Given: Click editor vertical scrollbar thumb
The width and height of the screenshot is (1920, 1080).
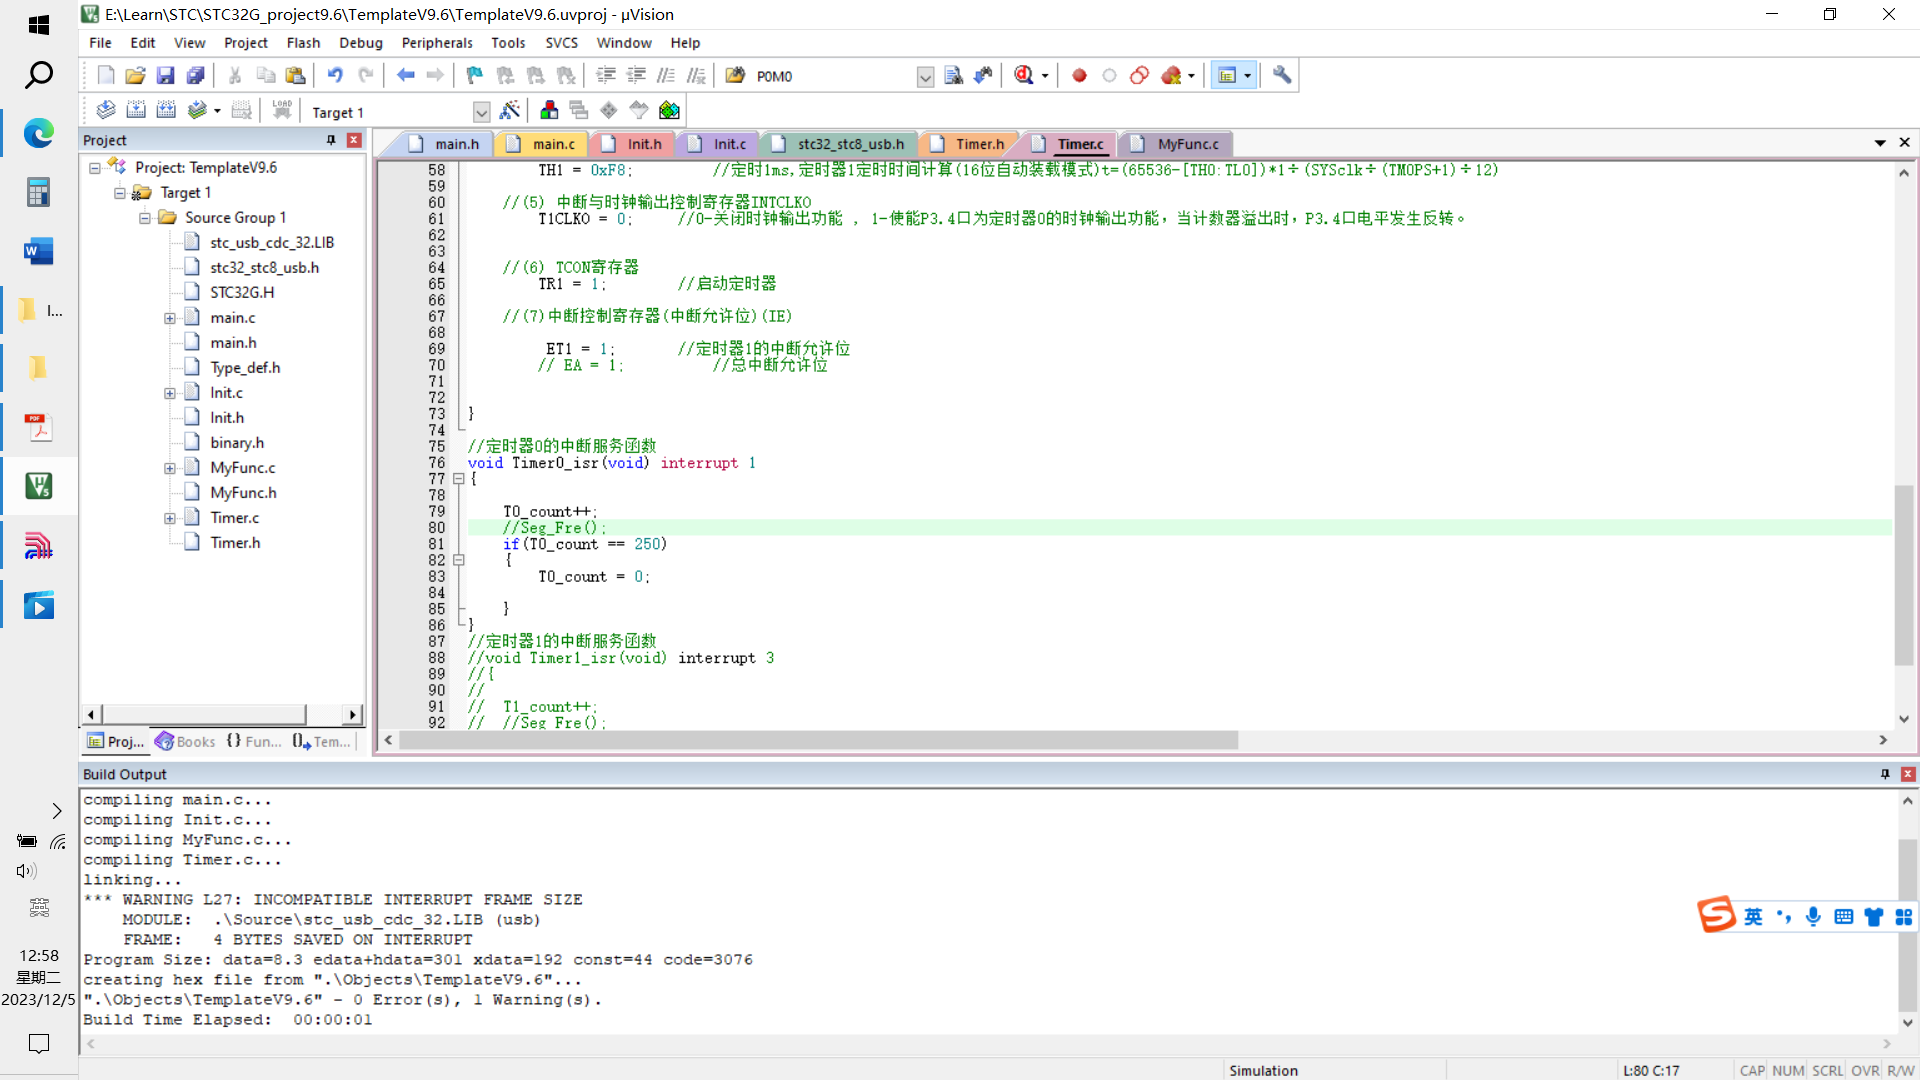Looking at the screenshot, I should pyautogui.click(x=1904, y=575).
